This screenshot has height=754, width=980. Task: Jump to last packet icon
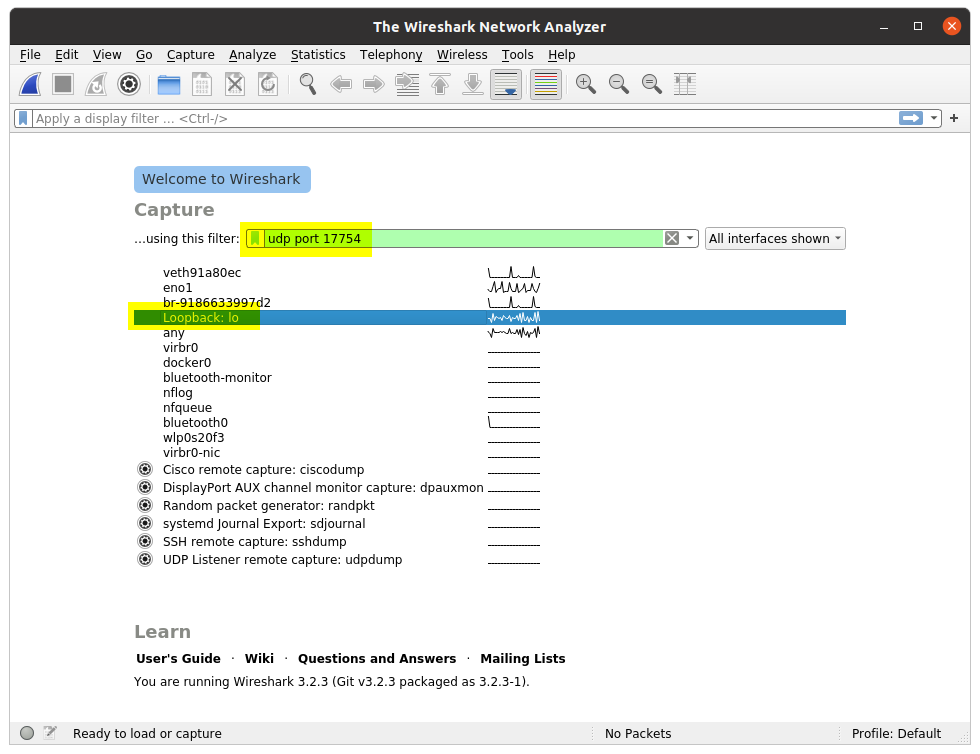point(473,84)
